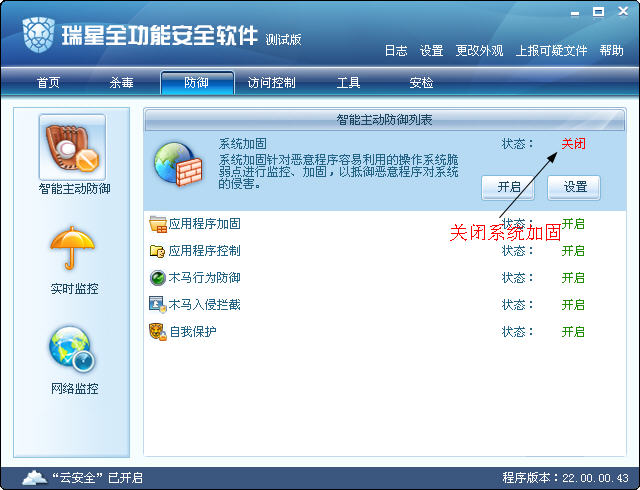640x490 pixels.
Task: Minimize the Rising security window
Action: tap(575, 13)
